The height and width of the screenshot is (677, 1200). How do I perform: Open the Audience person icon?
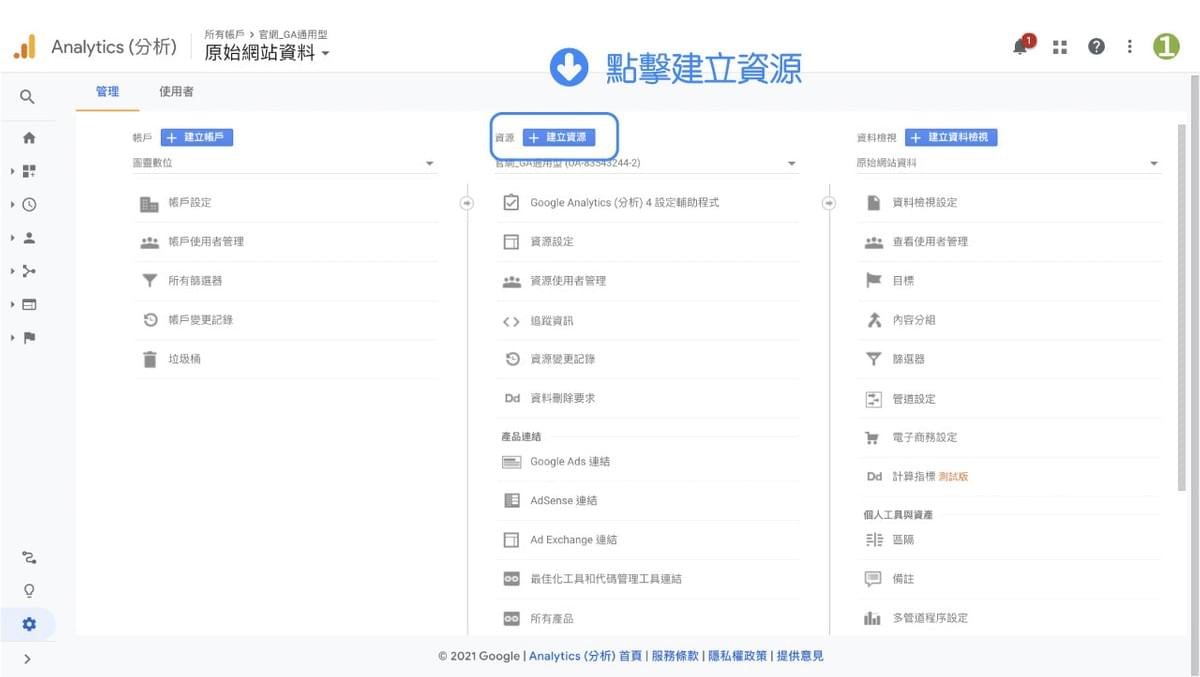29,238
